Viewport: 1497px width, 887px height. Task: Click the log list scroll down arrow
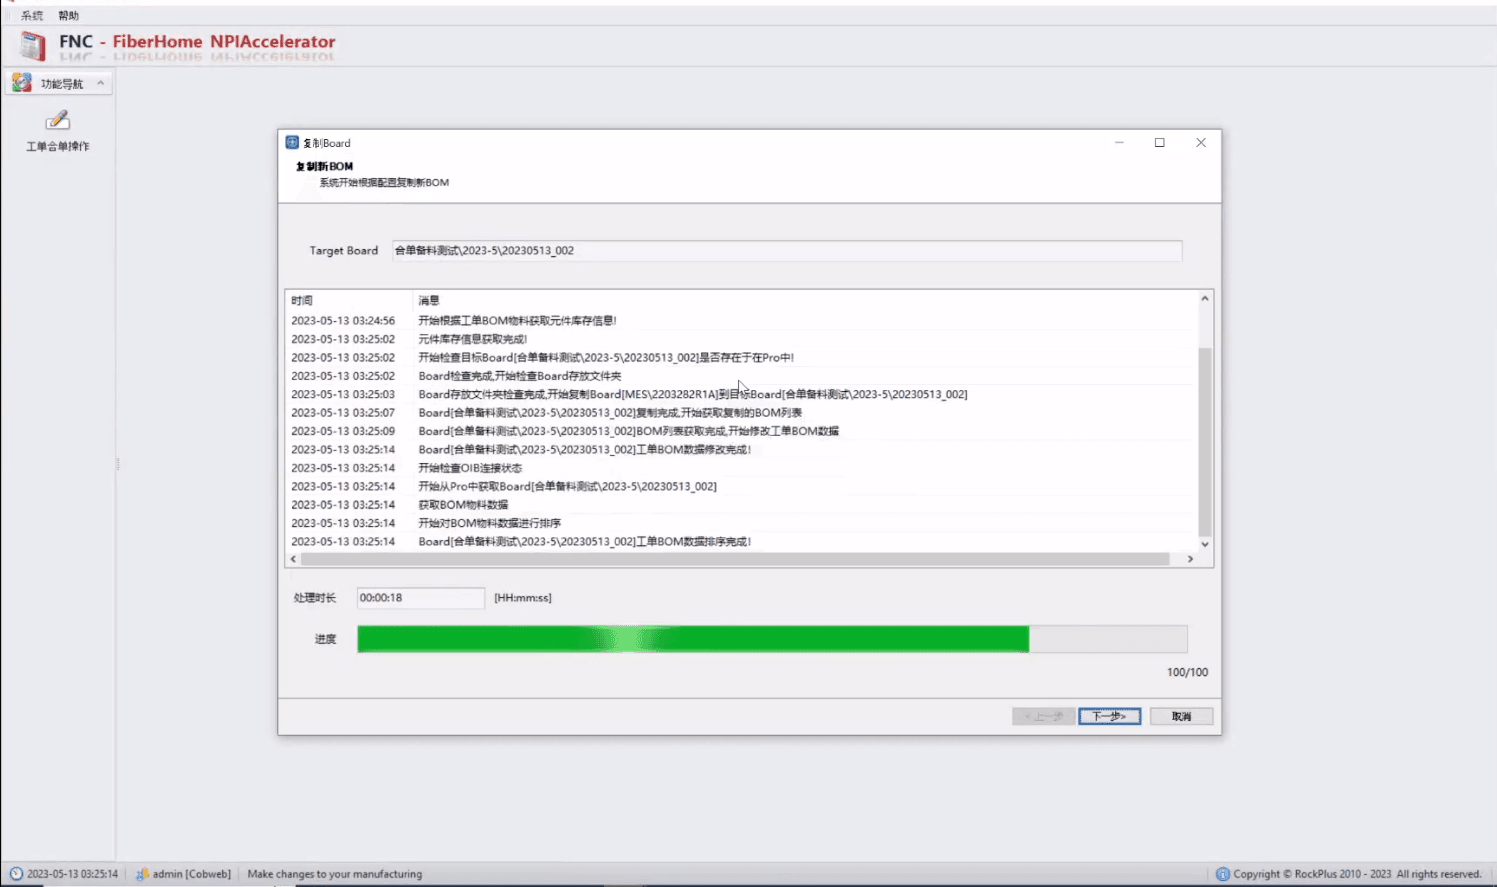[x=1205, y=544]
